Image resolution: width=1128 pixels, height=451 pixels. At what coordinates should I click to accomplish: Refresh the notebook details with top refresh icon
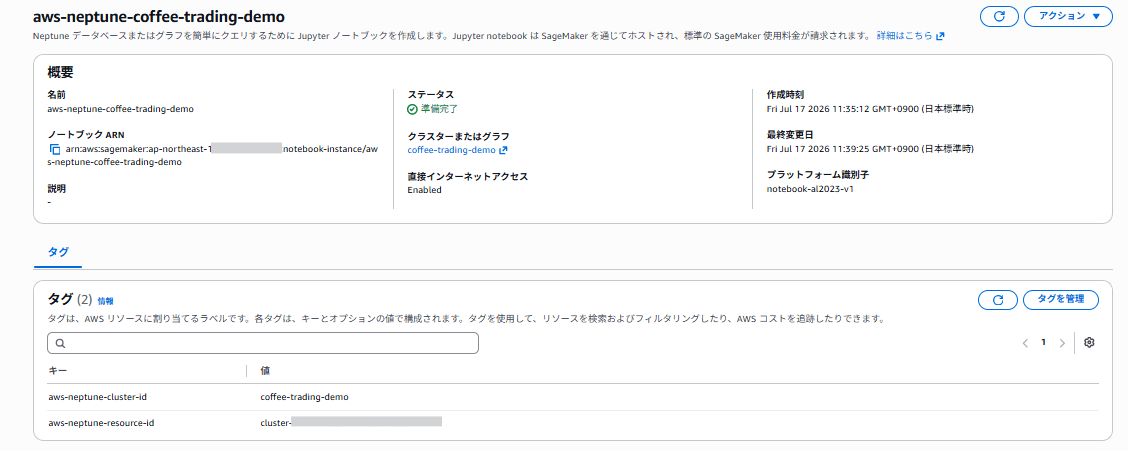(x=999, y=16)
